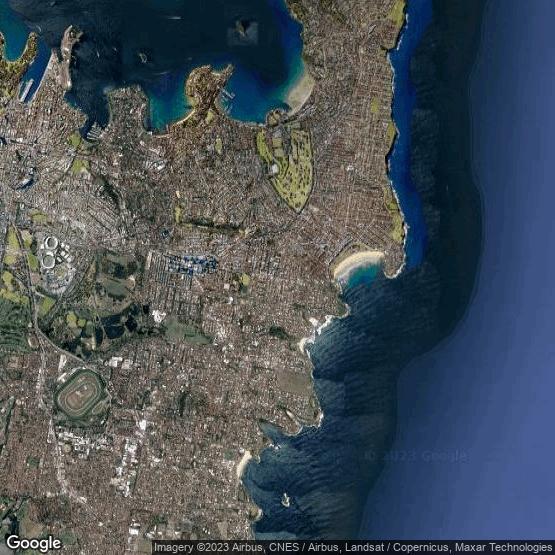
Task: Click the faint ©2023 Google watermark
Action: [415, 456]
